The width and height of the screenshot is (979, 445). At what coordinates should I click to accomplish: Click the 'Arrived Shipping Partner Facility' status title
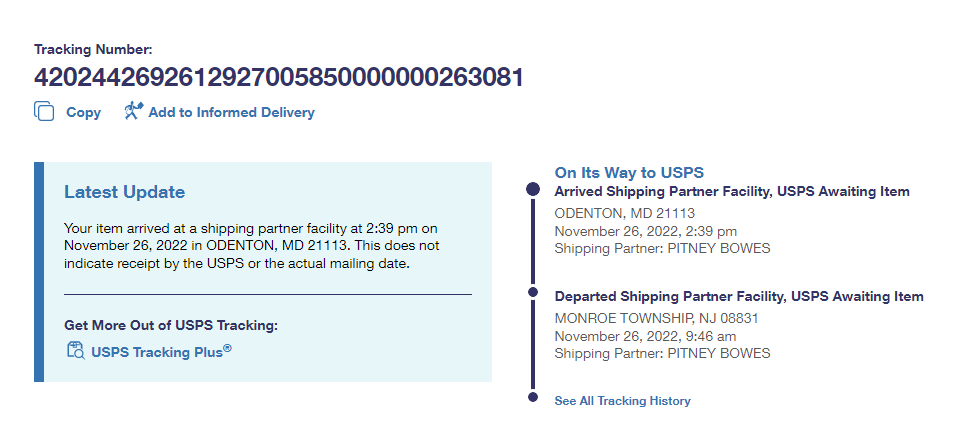[732, 192]
